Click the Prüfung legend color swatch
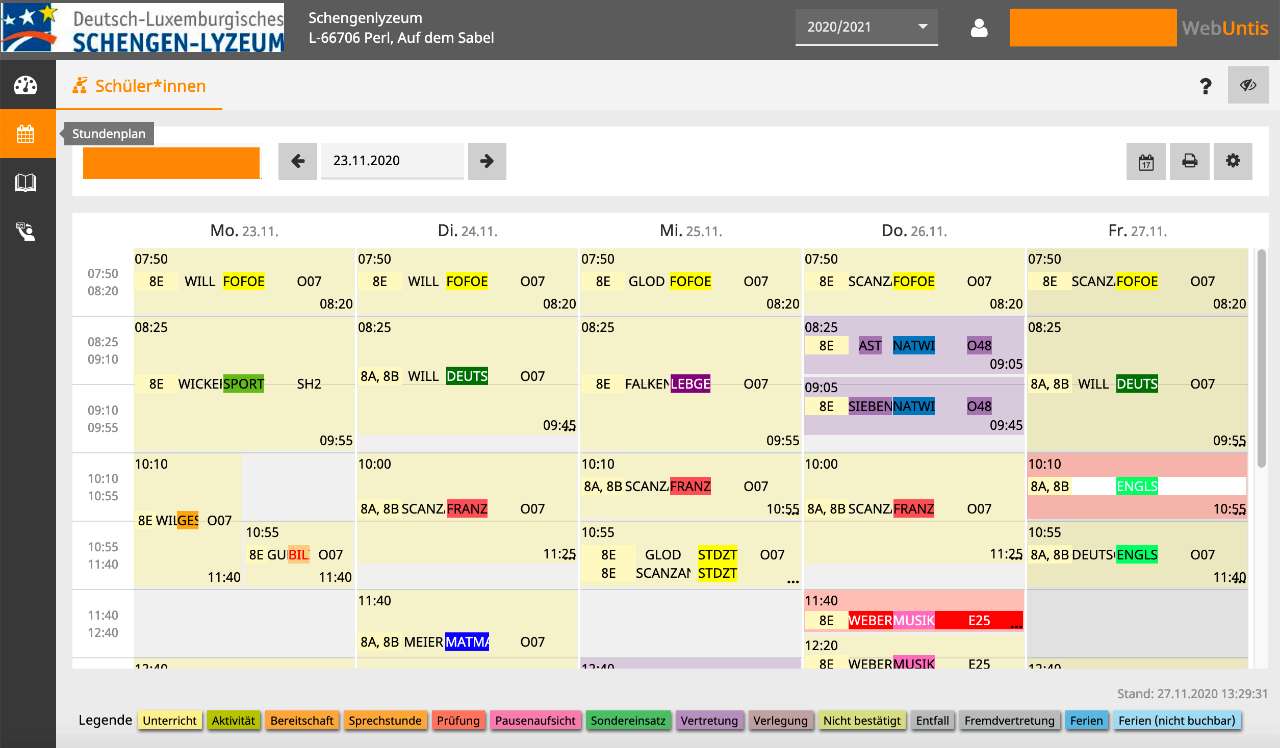The width and height of the screenshot is (1280, 748). click(459, 720)
